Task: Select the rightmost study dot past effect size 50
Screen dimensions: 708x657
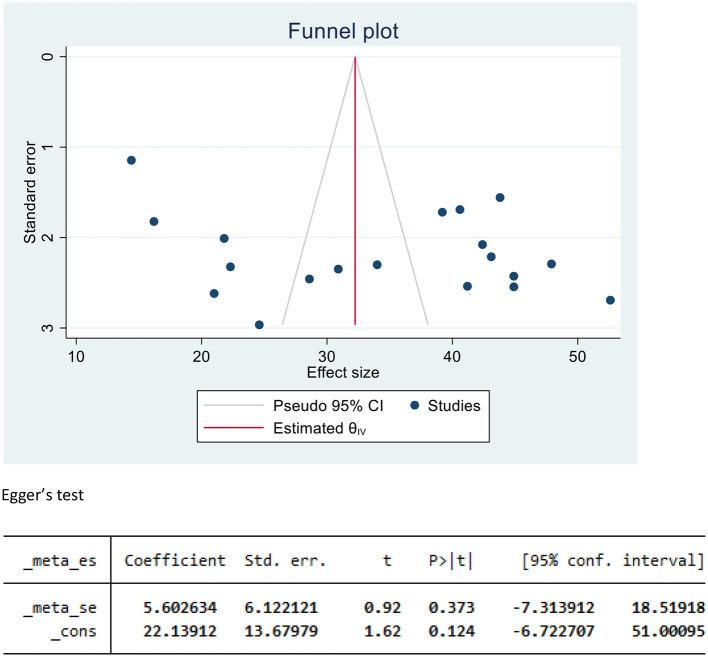Action: [x=610, y=300]
